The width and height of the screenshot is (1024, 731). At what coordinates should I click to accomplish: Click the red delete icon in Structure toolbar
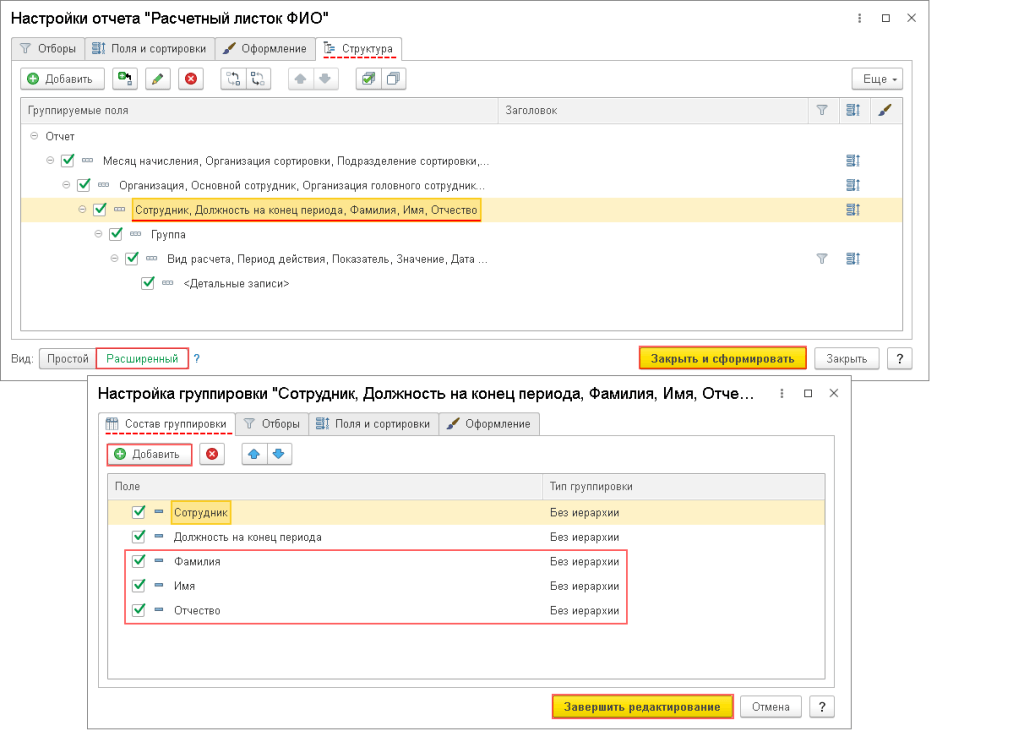(191, 79)
